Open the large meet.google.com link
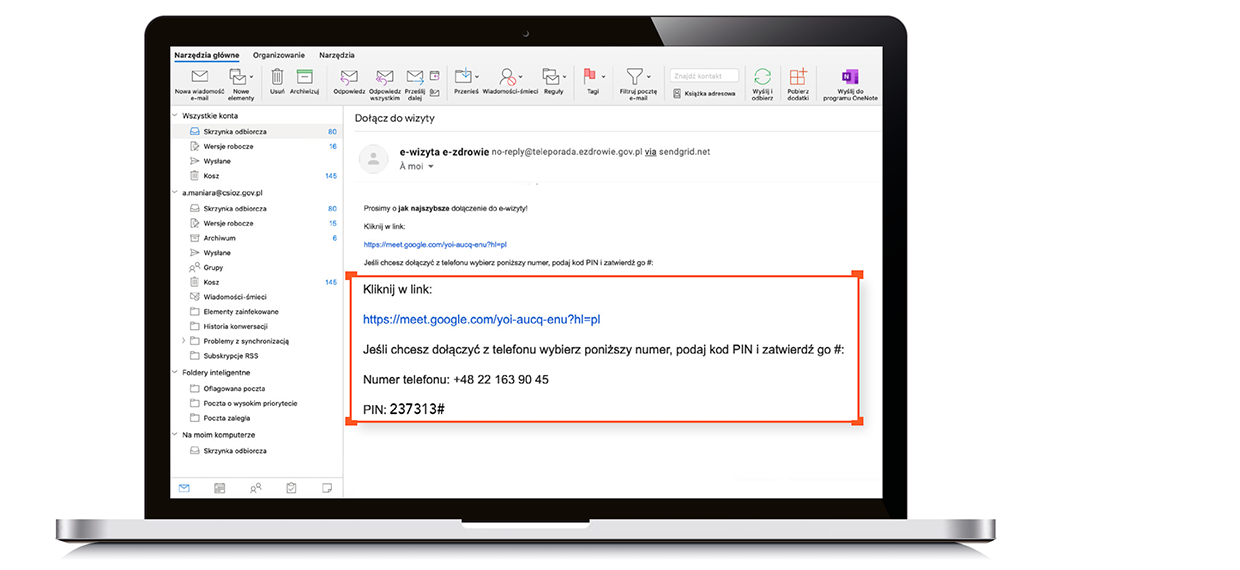This screenshot has height=570, width=1240. [481, 320]
